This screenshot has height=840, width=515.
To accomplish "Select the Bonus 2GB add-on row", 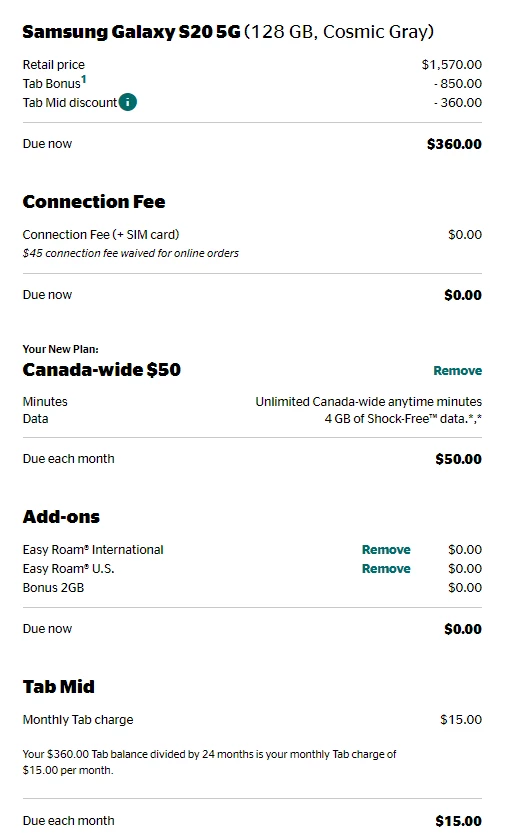I will [252, 588].
